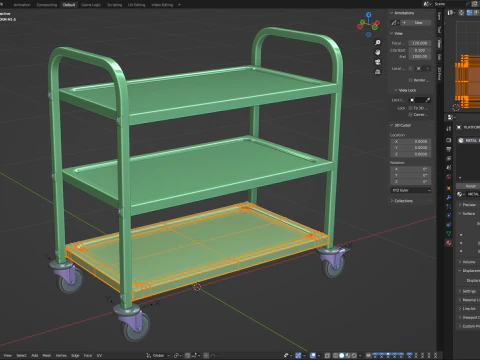The height and width of the screenshot is (360, 480).
Task: Switch to the Scripting workspace tab
Action: [x=114, y=5]
